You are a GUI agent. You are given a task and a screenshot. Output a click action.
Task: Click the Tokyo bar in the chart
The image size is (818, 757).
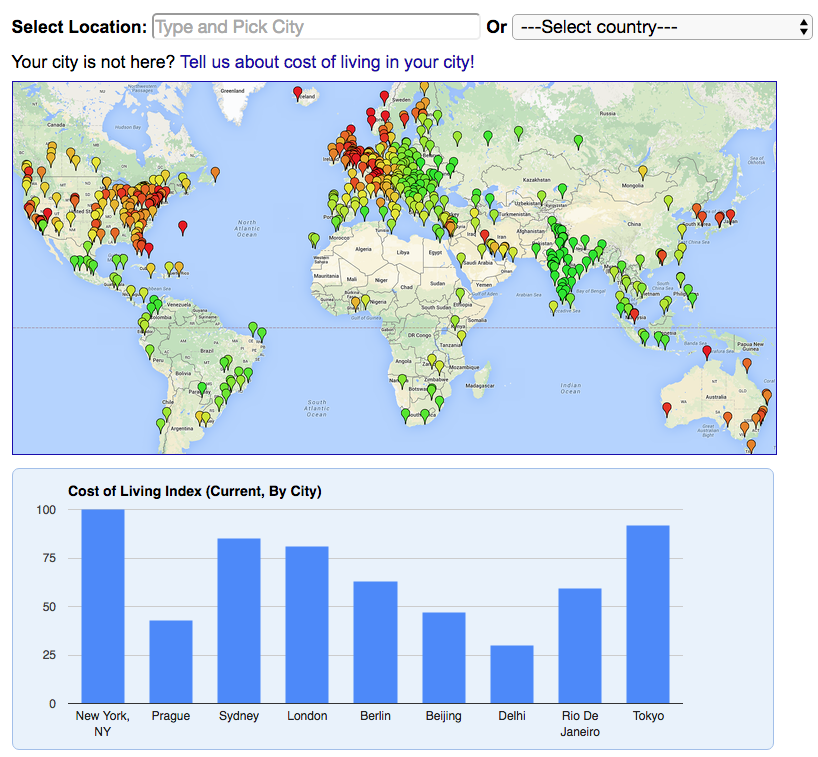[x=648, y=614]
